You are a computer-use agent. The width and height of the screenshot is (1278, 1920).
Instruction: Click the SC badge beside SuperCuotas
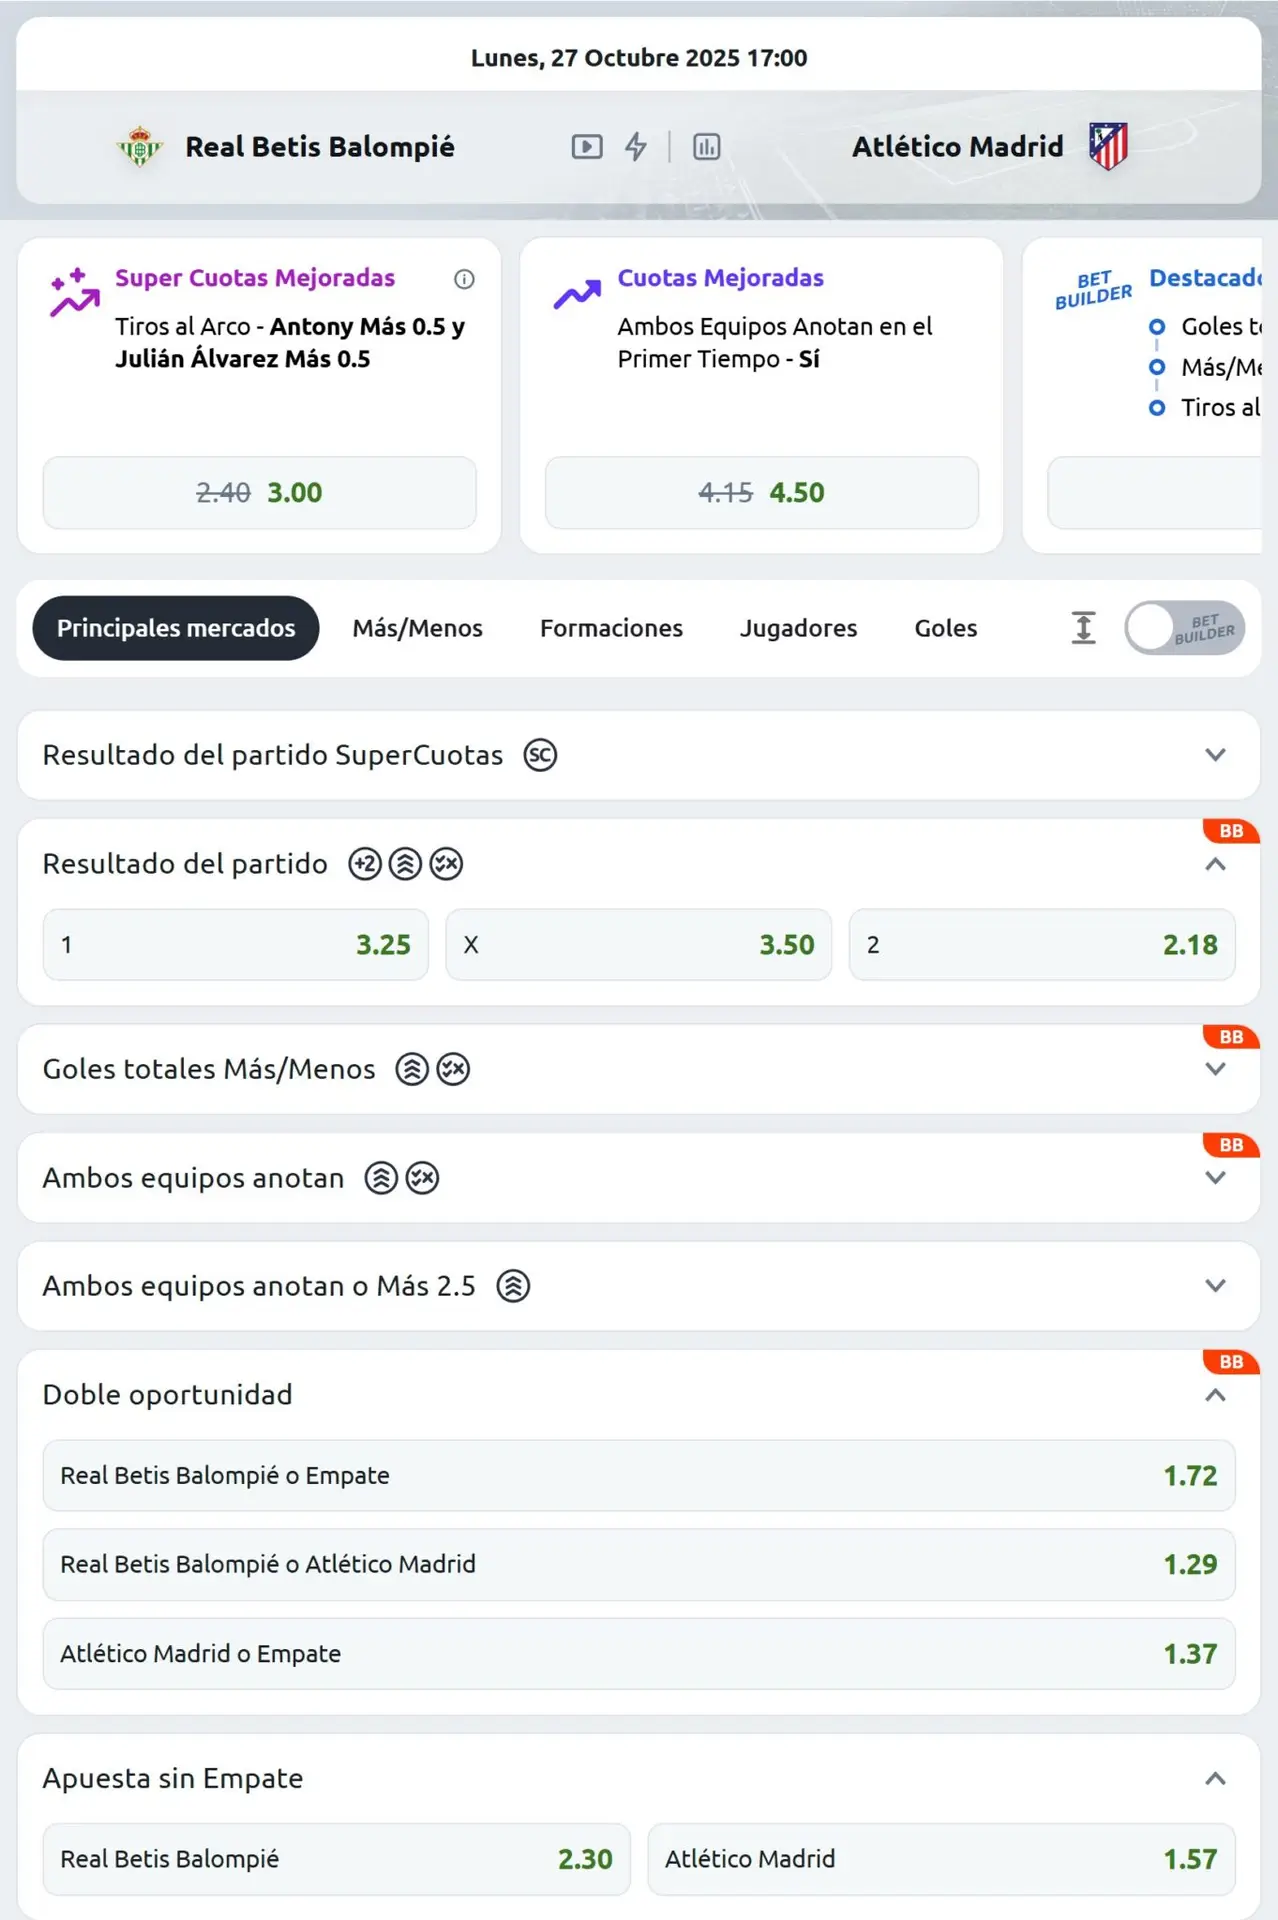540,755
